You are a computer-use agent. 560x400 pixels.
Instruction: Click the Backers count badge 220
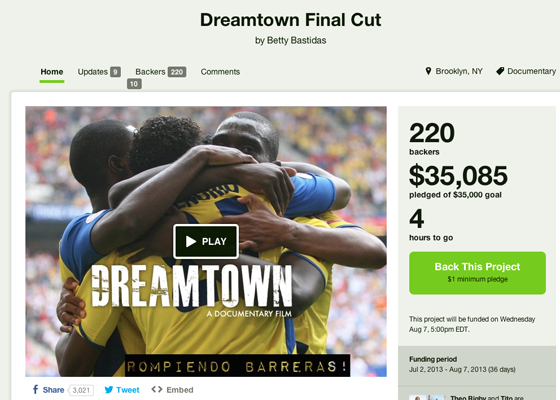(x=177, y=72)
